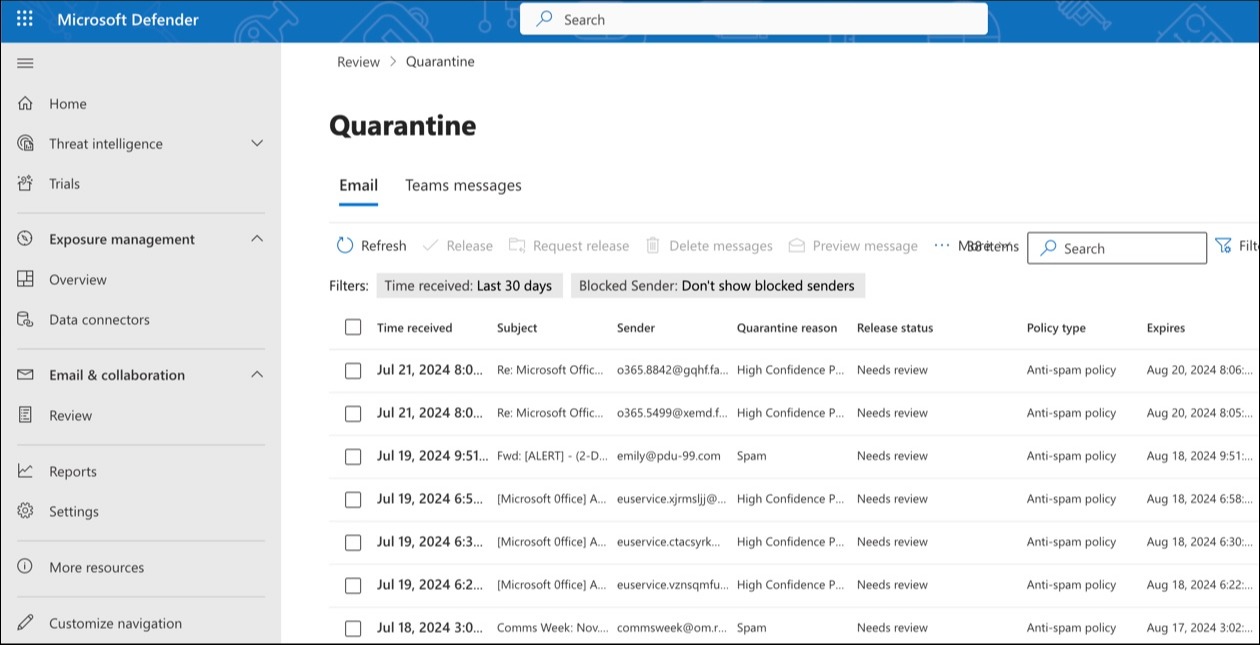
Task: Open Preview message via its envelope icon
Action: [797, 245]
